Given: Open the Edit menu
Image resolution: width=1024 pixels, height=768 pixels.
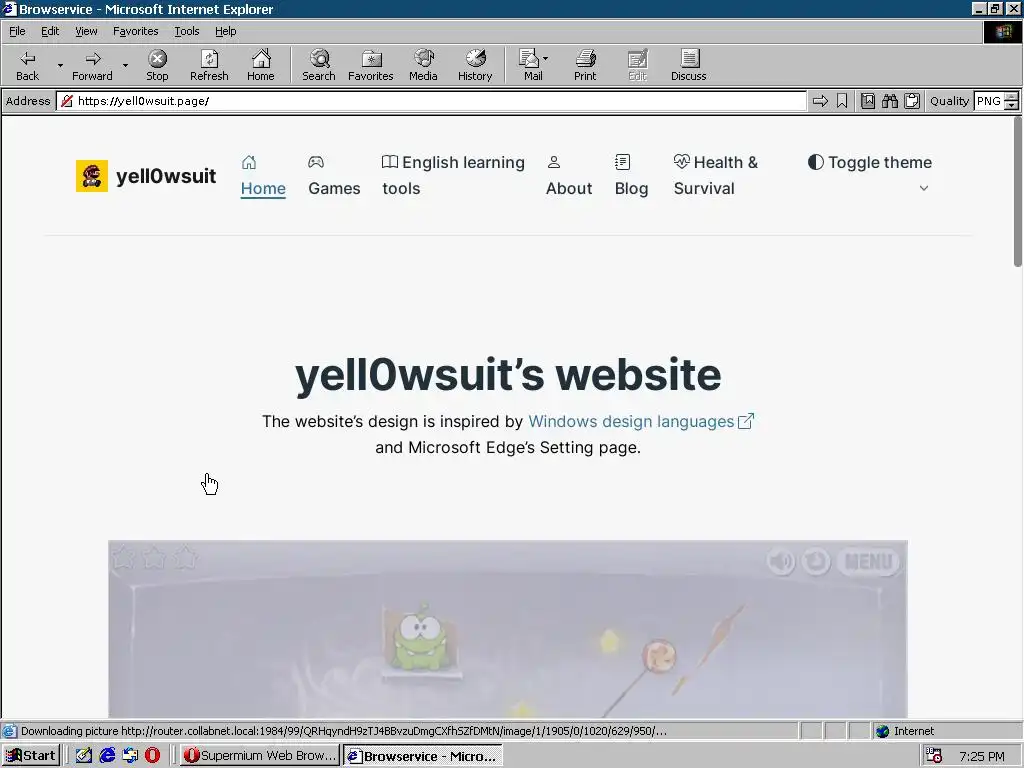Looking at the screenshot, I should click(x=50, y=31).
